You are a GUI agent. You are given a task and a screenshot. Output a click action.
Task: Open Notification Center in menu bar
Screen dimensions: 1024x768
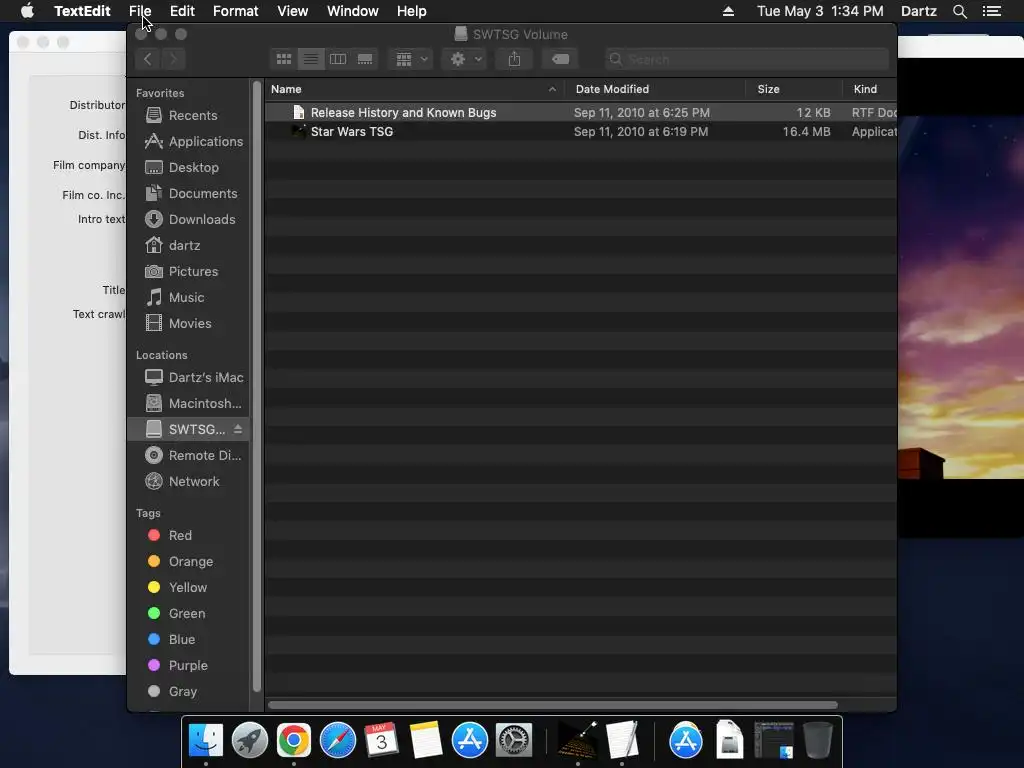point(992,11)
